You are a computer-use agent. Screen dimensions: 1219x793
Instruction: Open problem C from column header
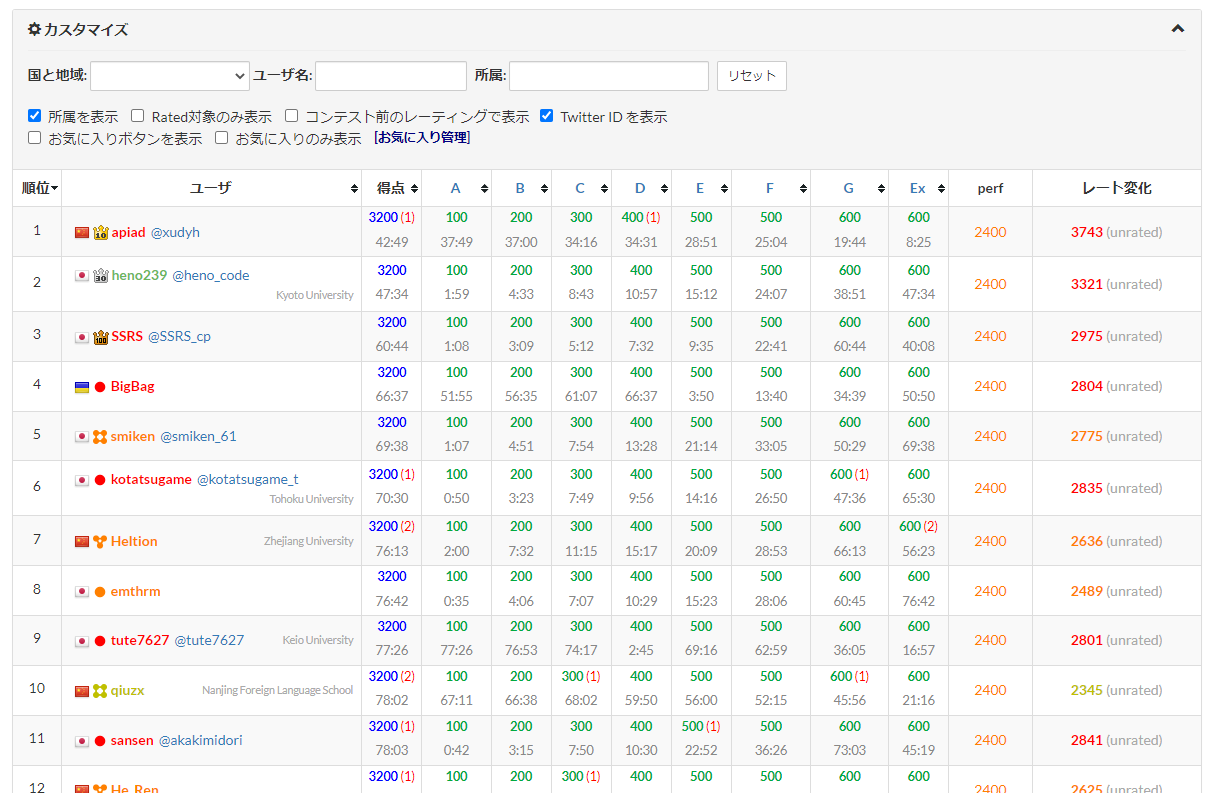[580, 188]
